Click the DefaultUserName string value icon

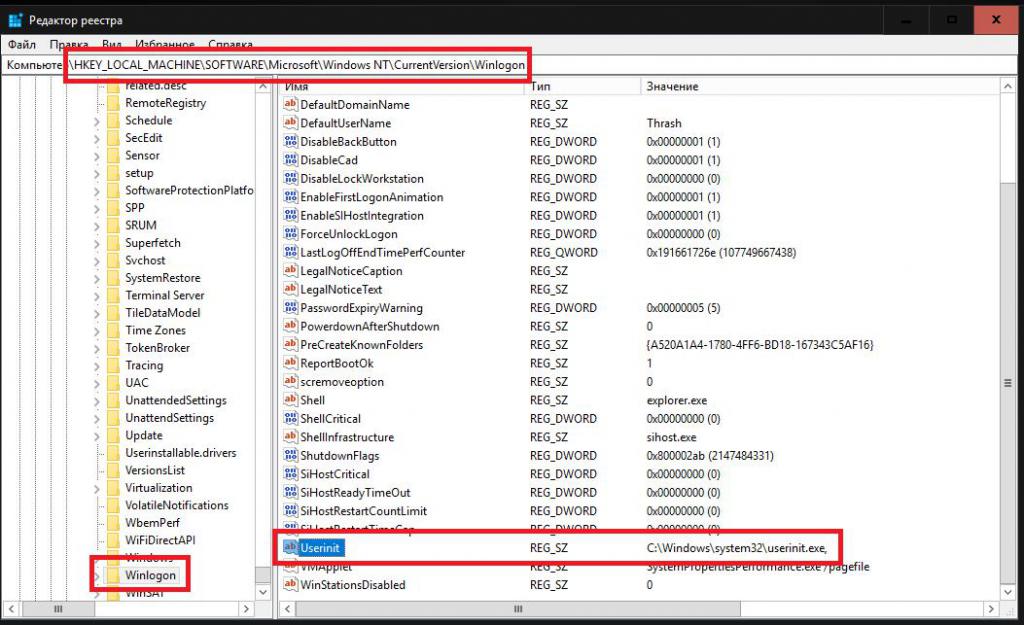pos(291,122)
